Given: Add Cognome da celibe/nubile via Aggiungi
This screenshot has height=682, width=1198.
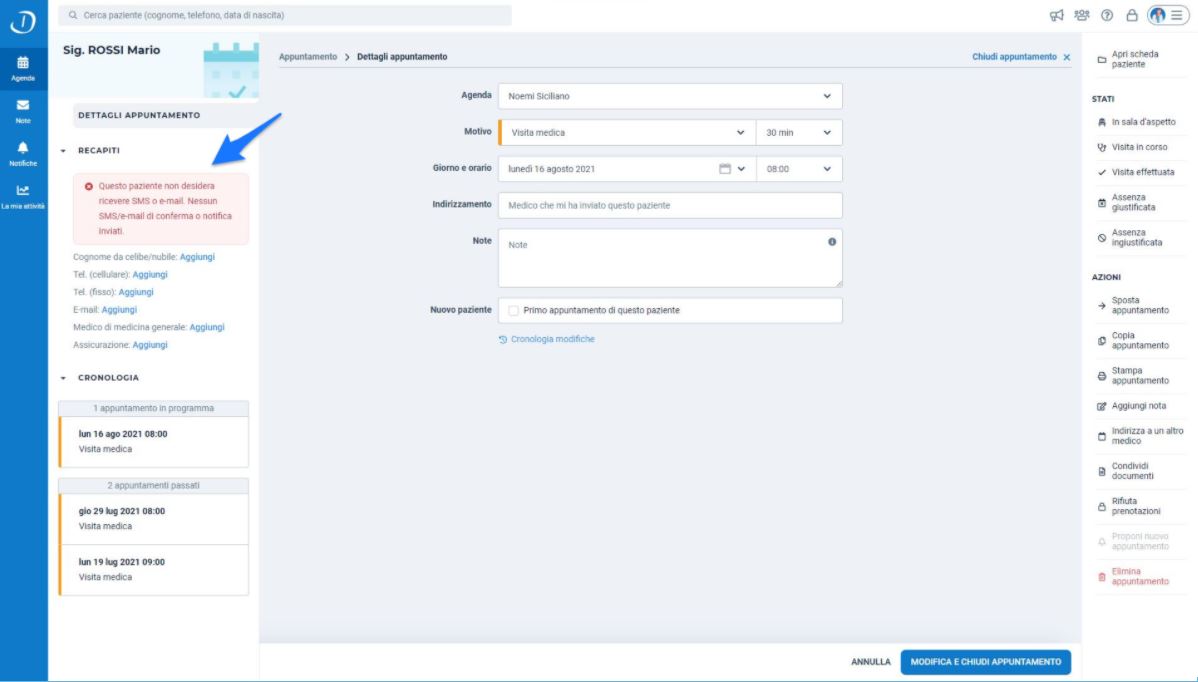Looking at the screenshot, I should pos(197,257).
